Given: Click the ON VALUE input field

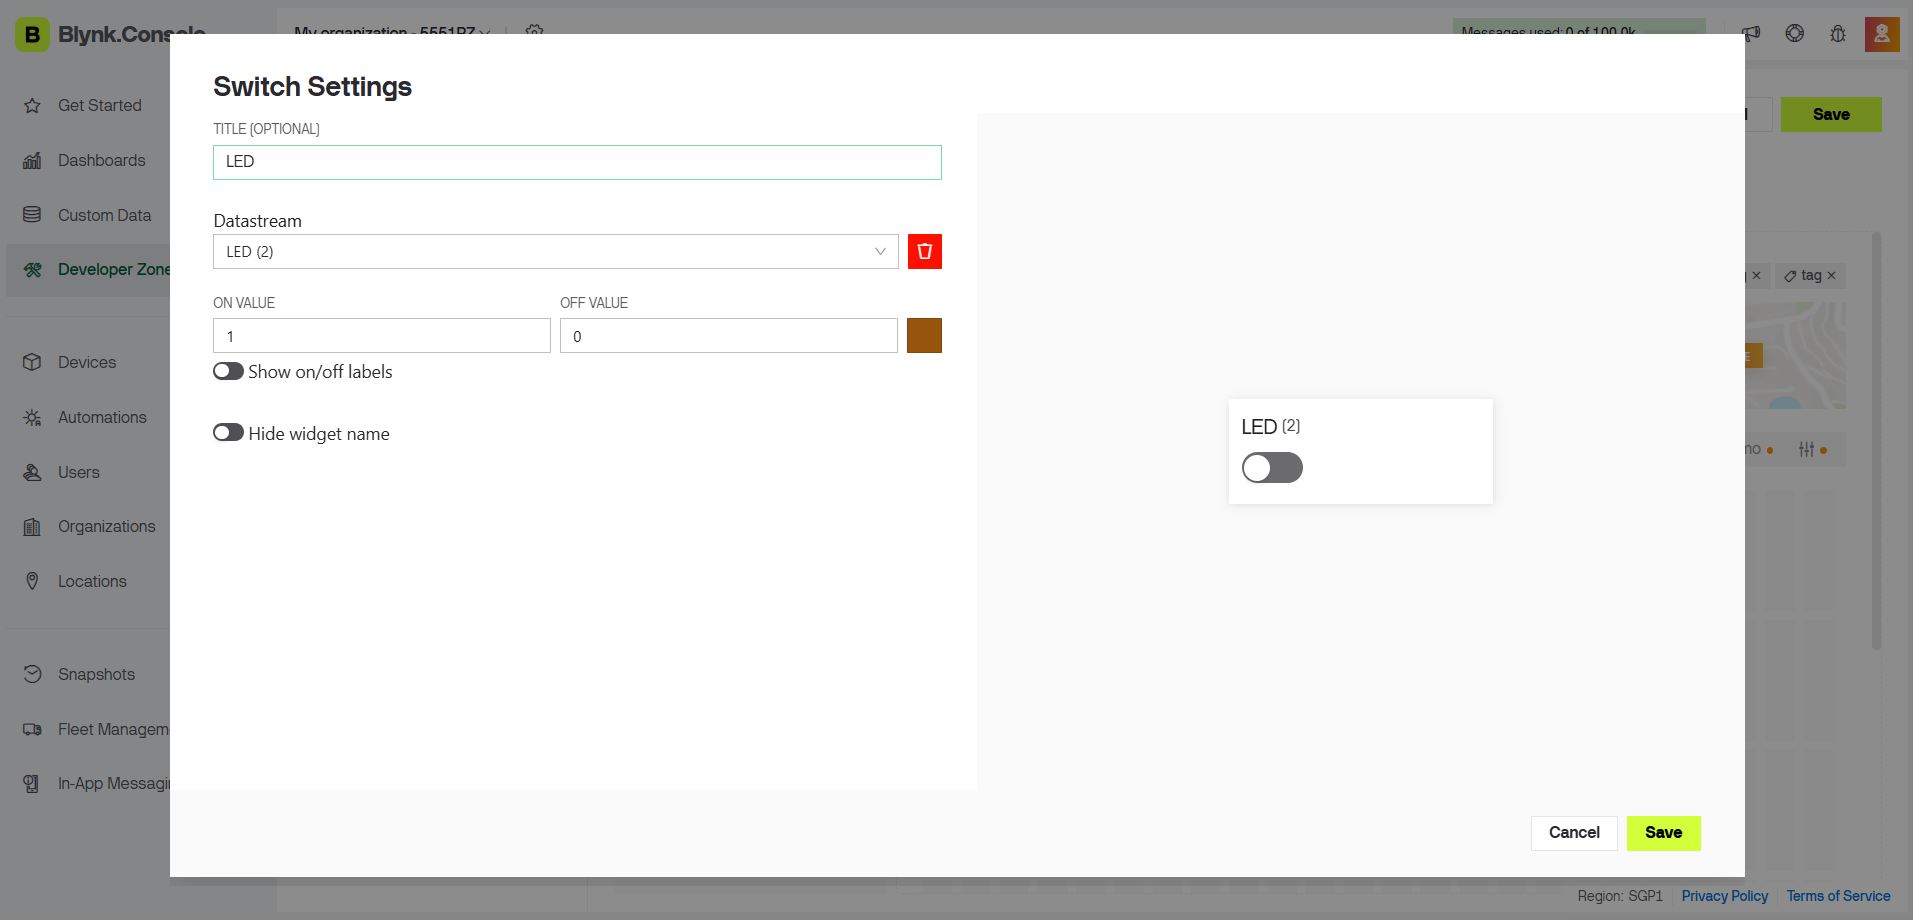Looking at the screenshot, I should click(381, 336).
